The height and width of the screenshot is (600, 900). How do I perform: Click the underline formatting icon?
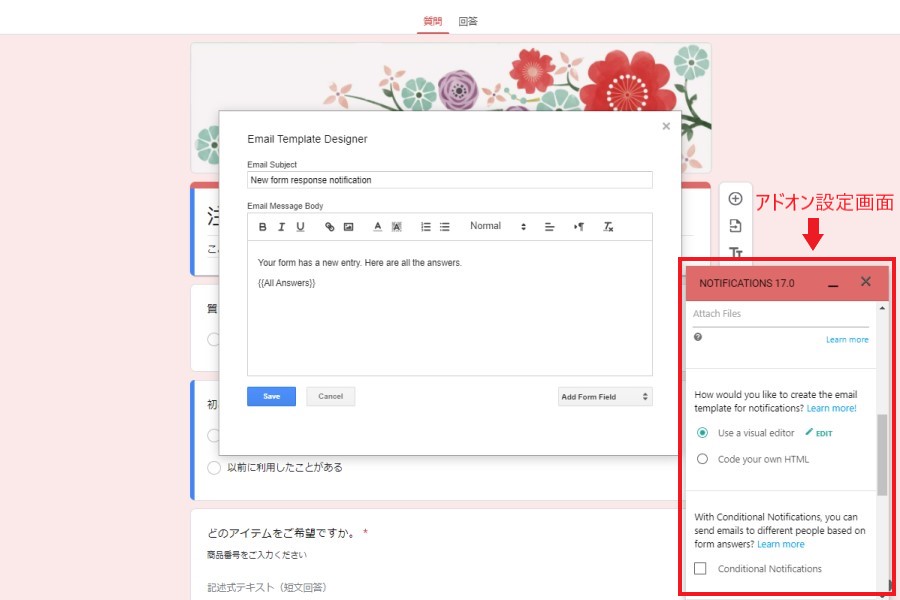coord(300,227)
